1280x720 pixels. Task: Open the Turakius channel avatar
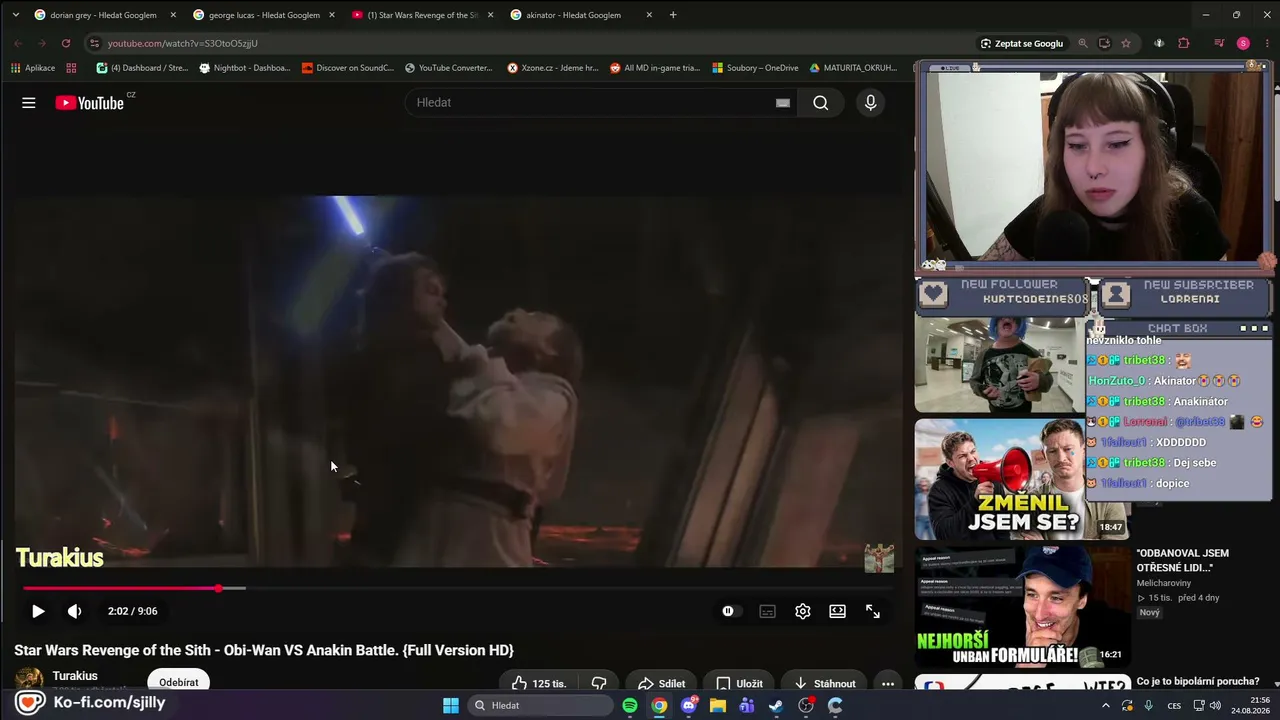click(x=29, y=682)
